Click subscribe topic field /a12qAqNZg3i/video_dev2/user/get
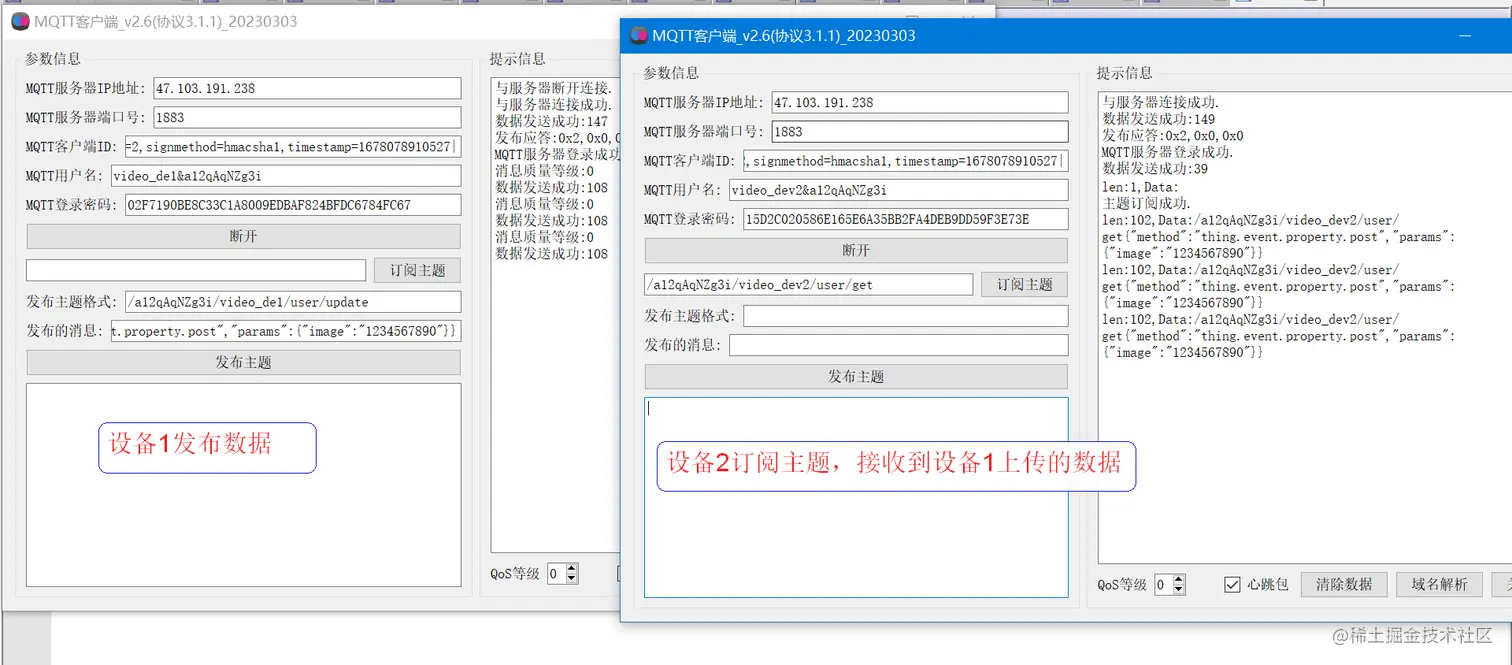The width and height of the screenshot is (1512, 665). [x=808, y=285]
